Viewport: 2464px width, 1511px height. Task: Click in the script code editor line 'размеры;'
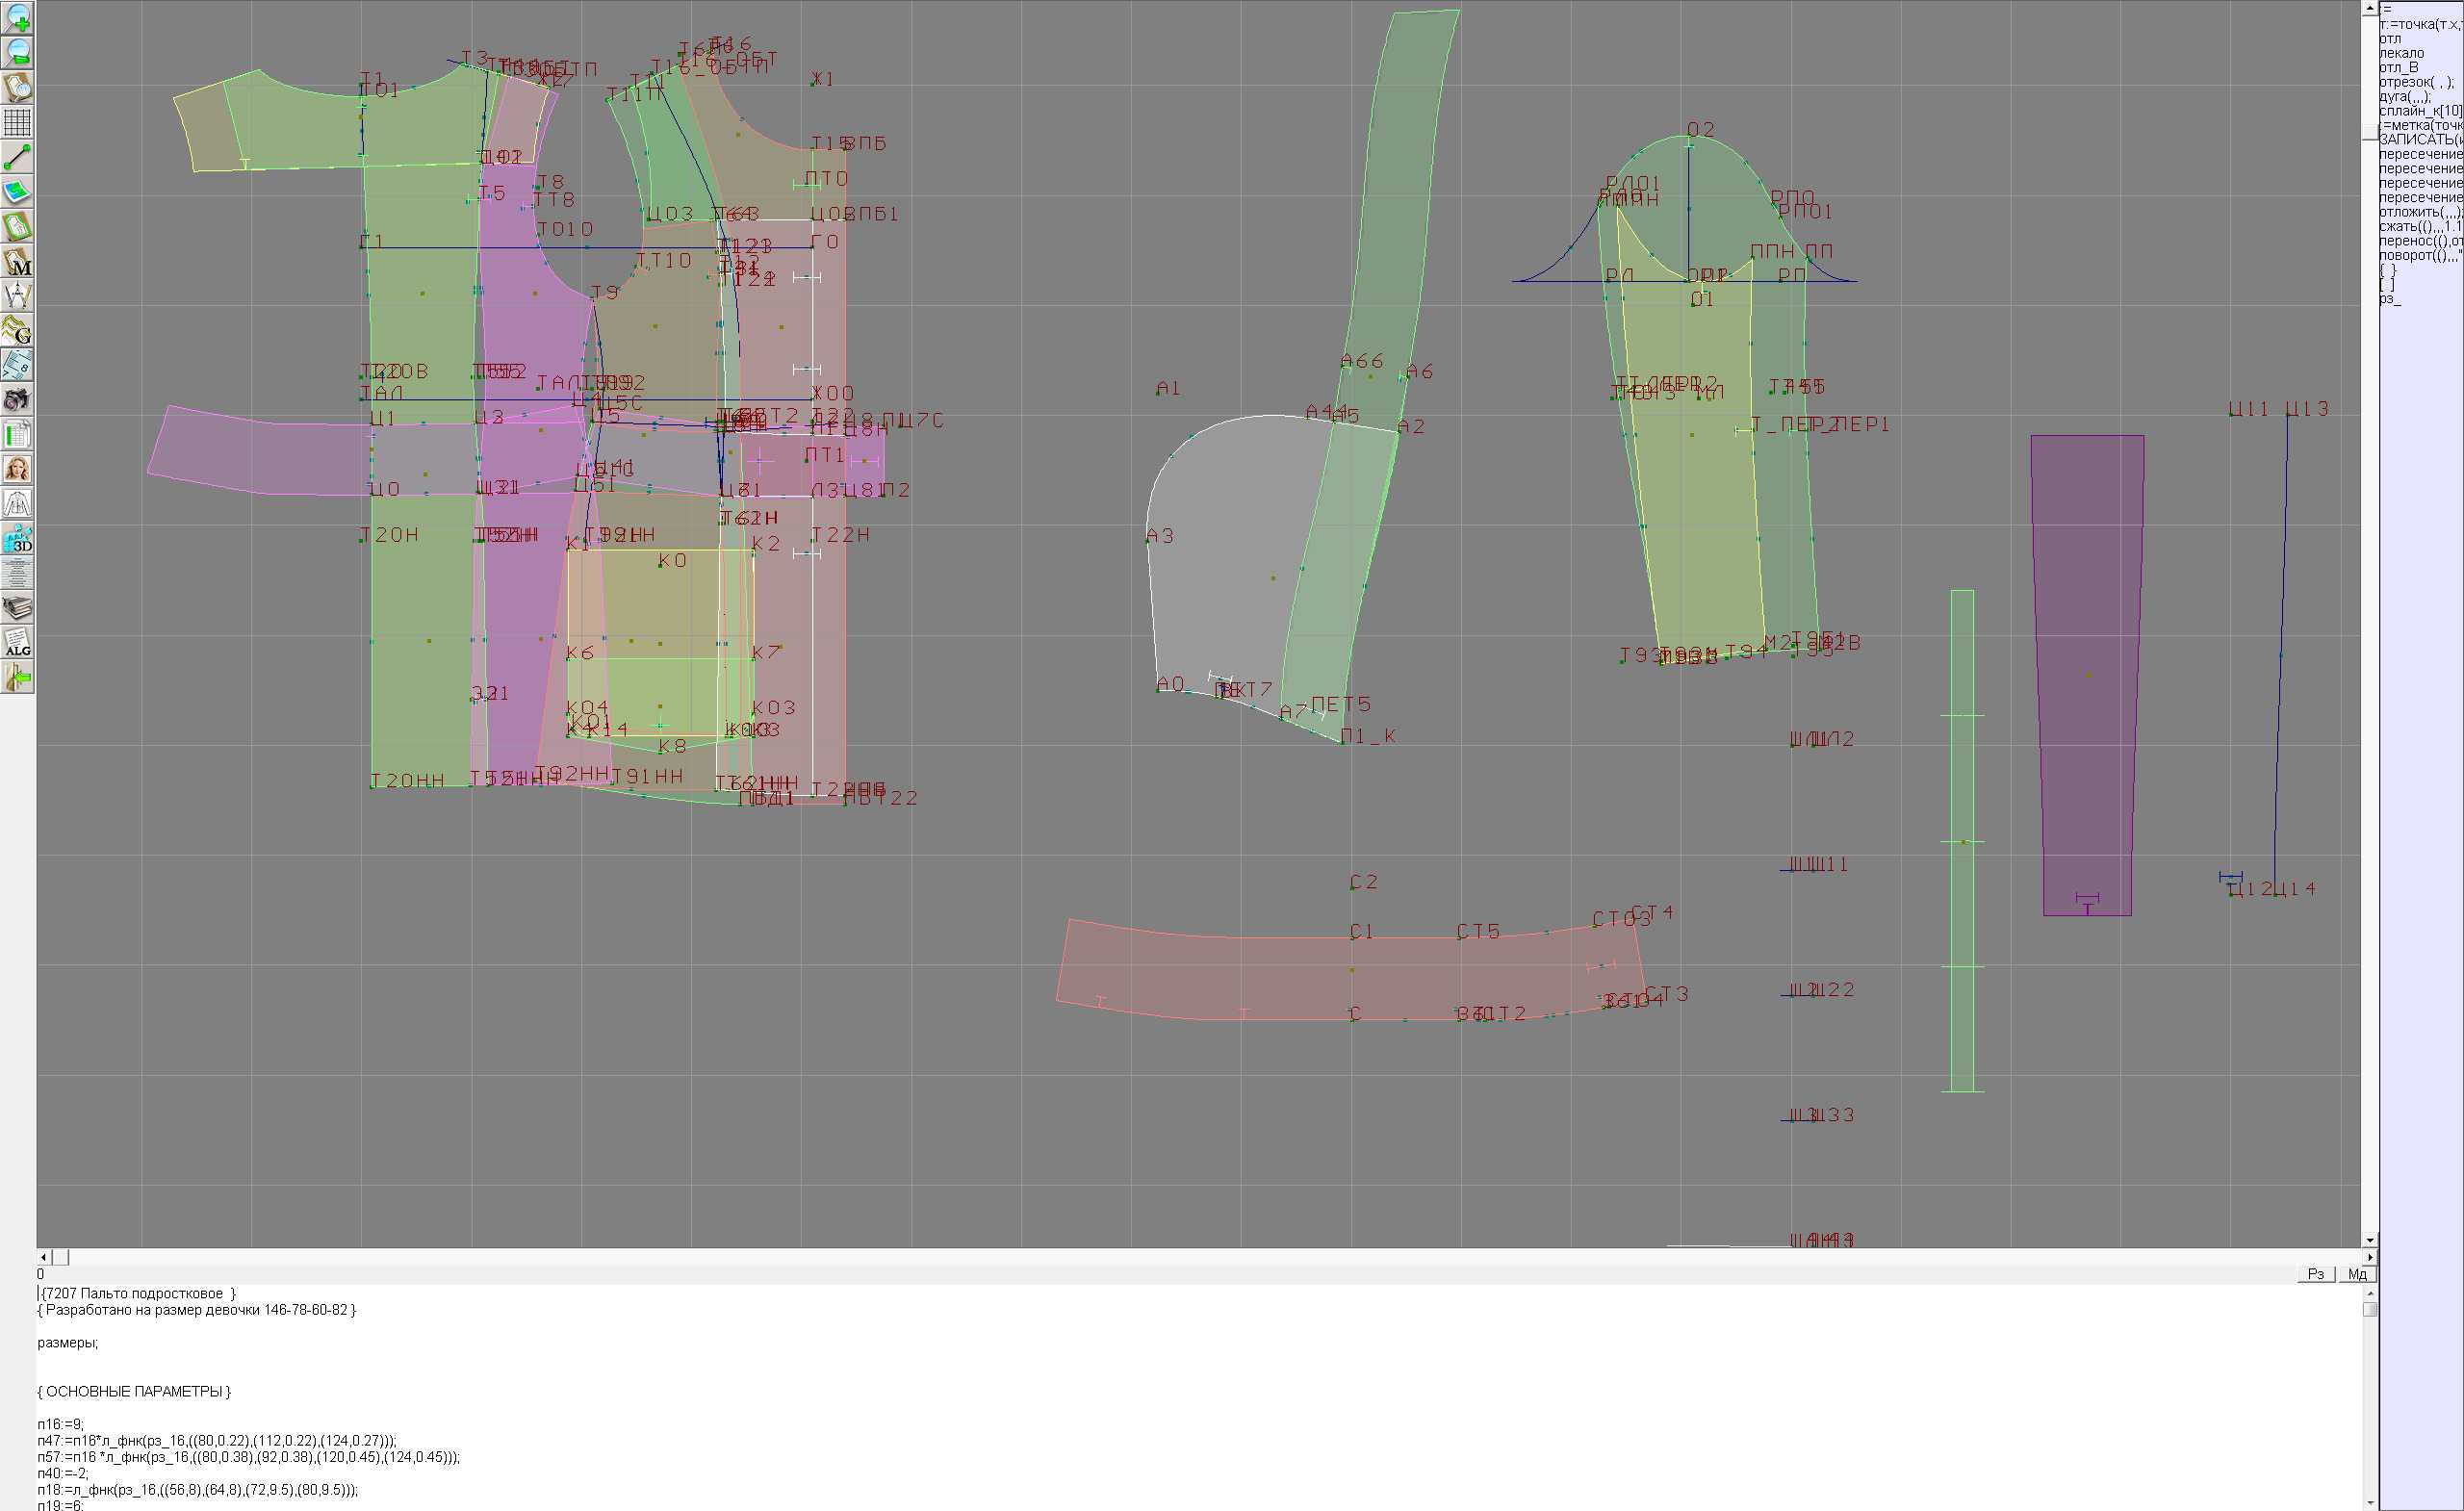(68, 1343)
